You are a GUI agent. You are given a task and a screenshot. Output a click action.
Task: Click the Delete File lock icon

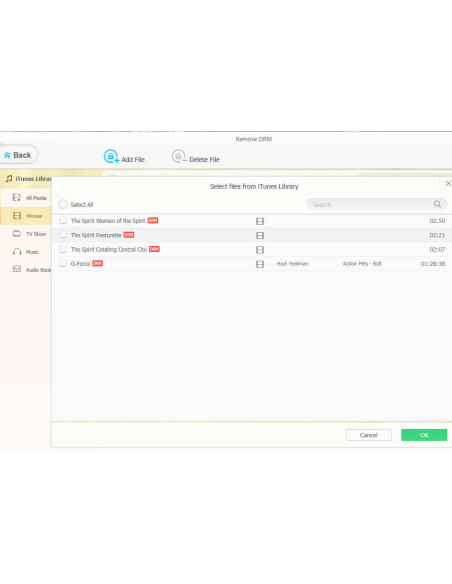tap(179, 156)
